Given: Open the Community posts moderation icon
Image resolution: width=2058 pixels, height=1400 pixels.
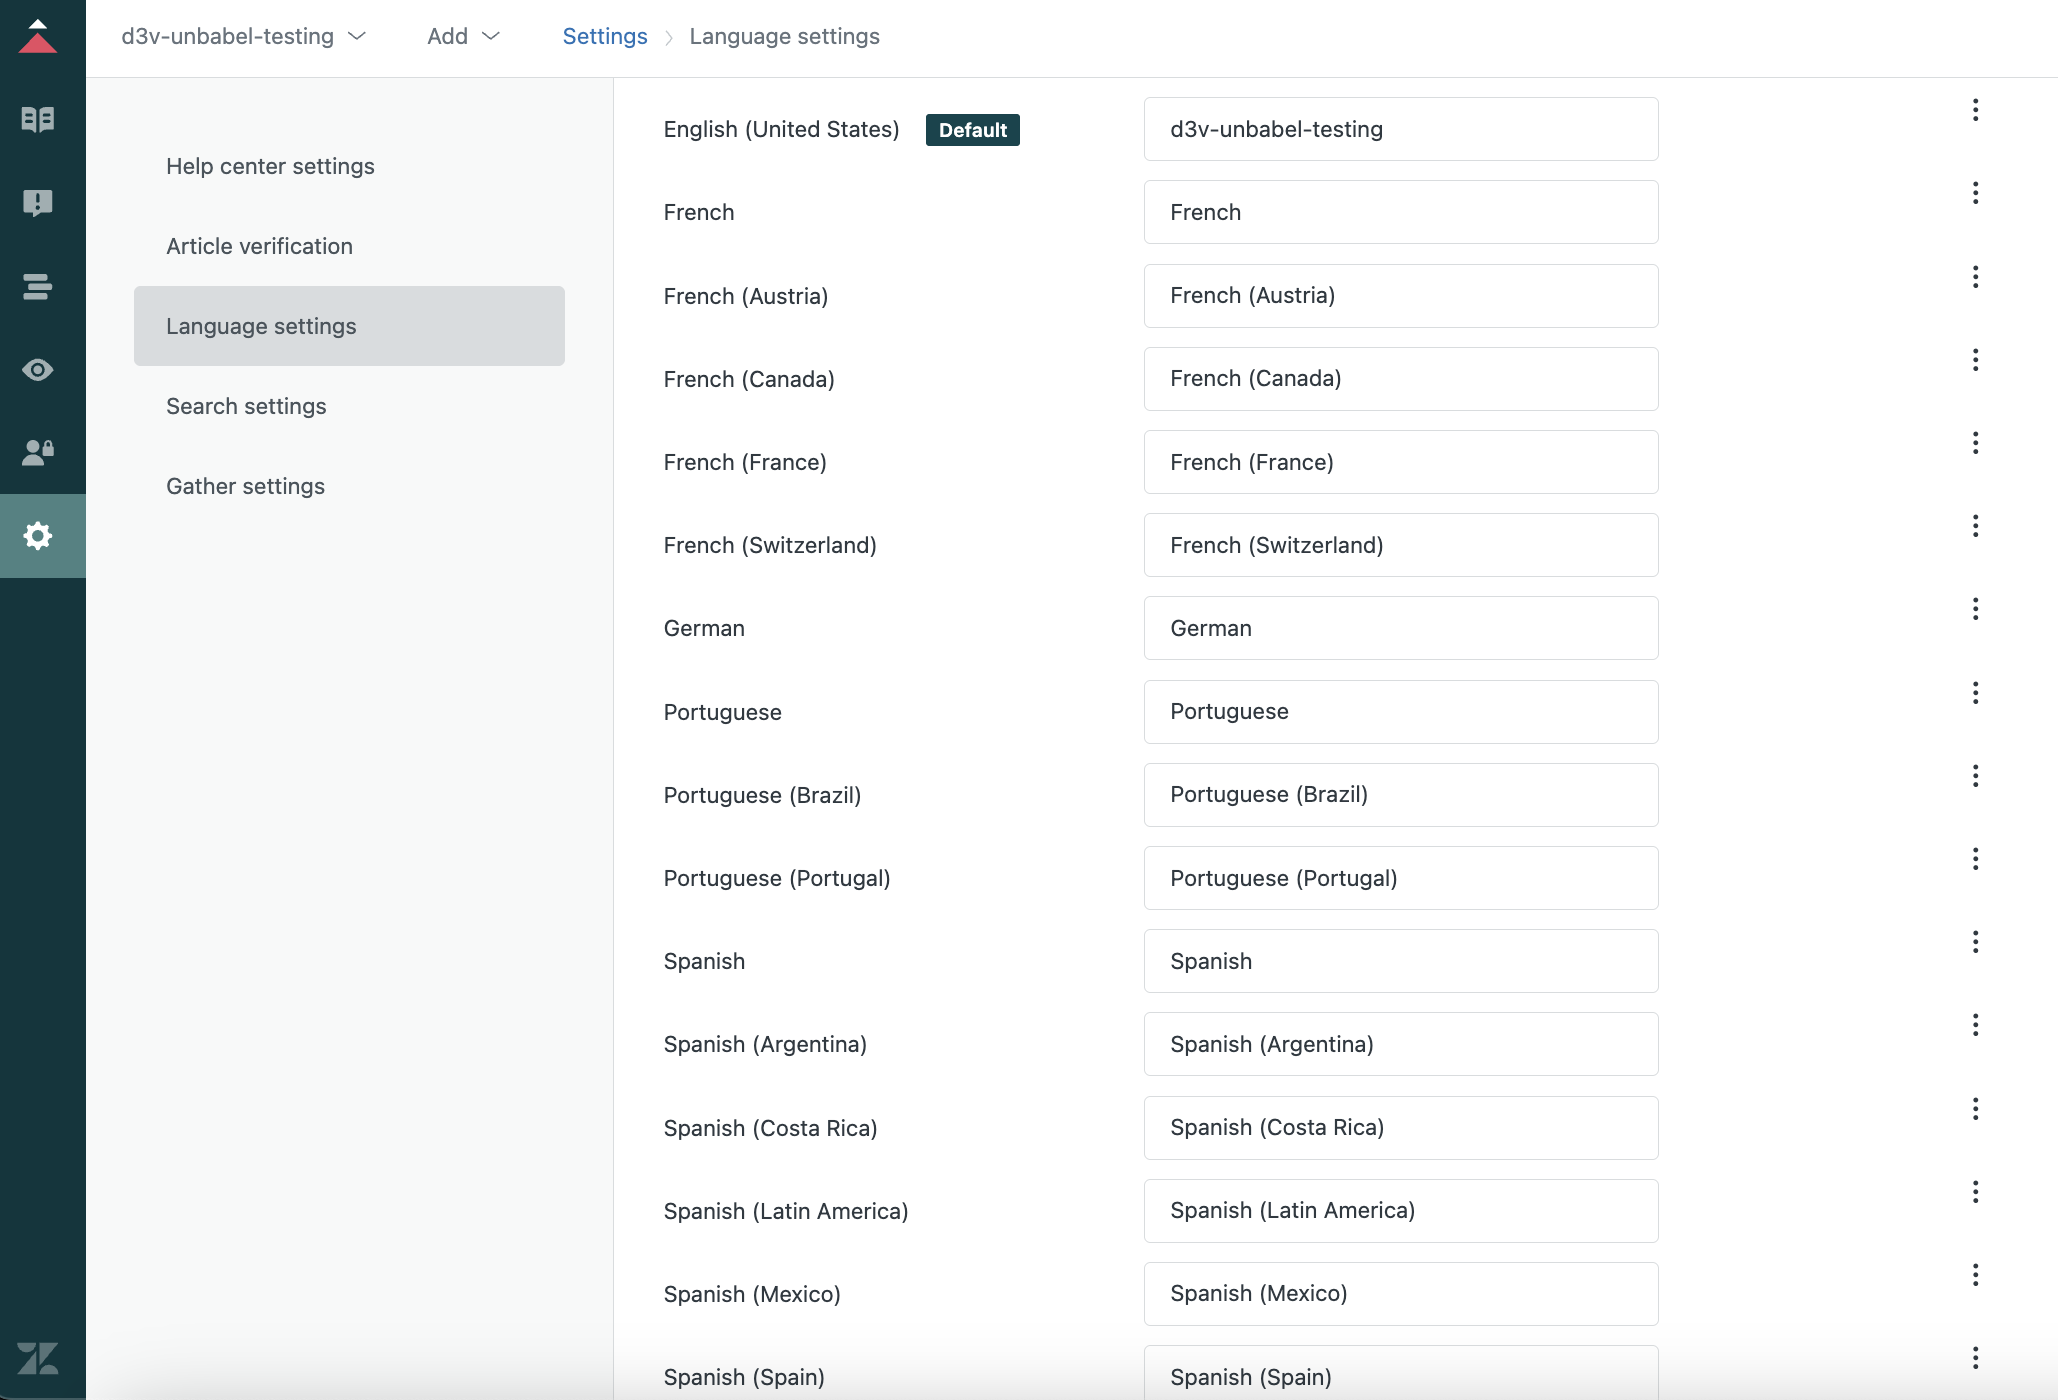Looking at the screenshot, I should (x=38, y=203).
